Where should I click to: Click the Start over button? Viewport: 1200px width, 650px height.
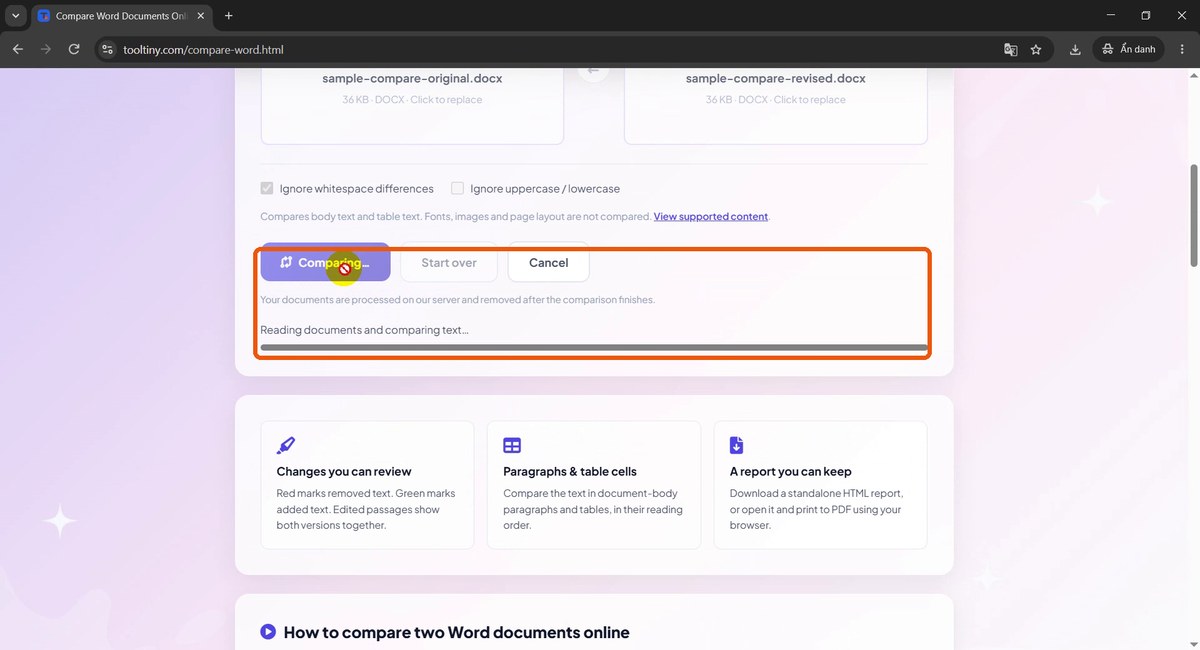pos(449,262)
